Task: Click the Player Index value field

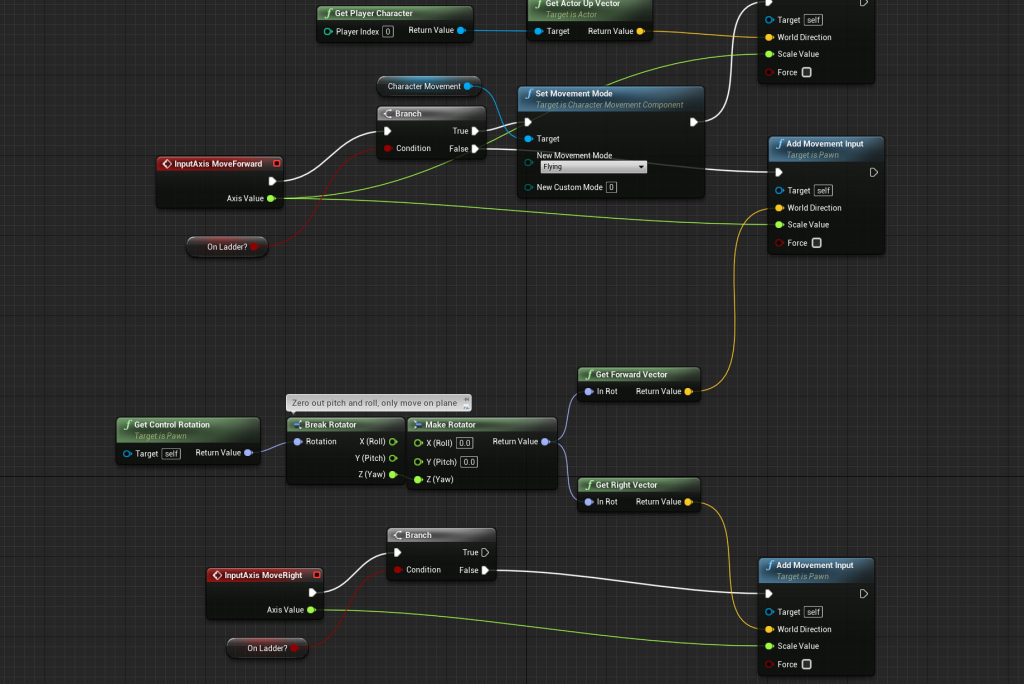Action: pyautogui.click(x=387, y=31)
